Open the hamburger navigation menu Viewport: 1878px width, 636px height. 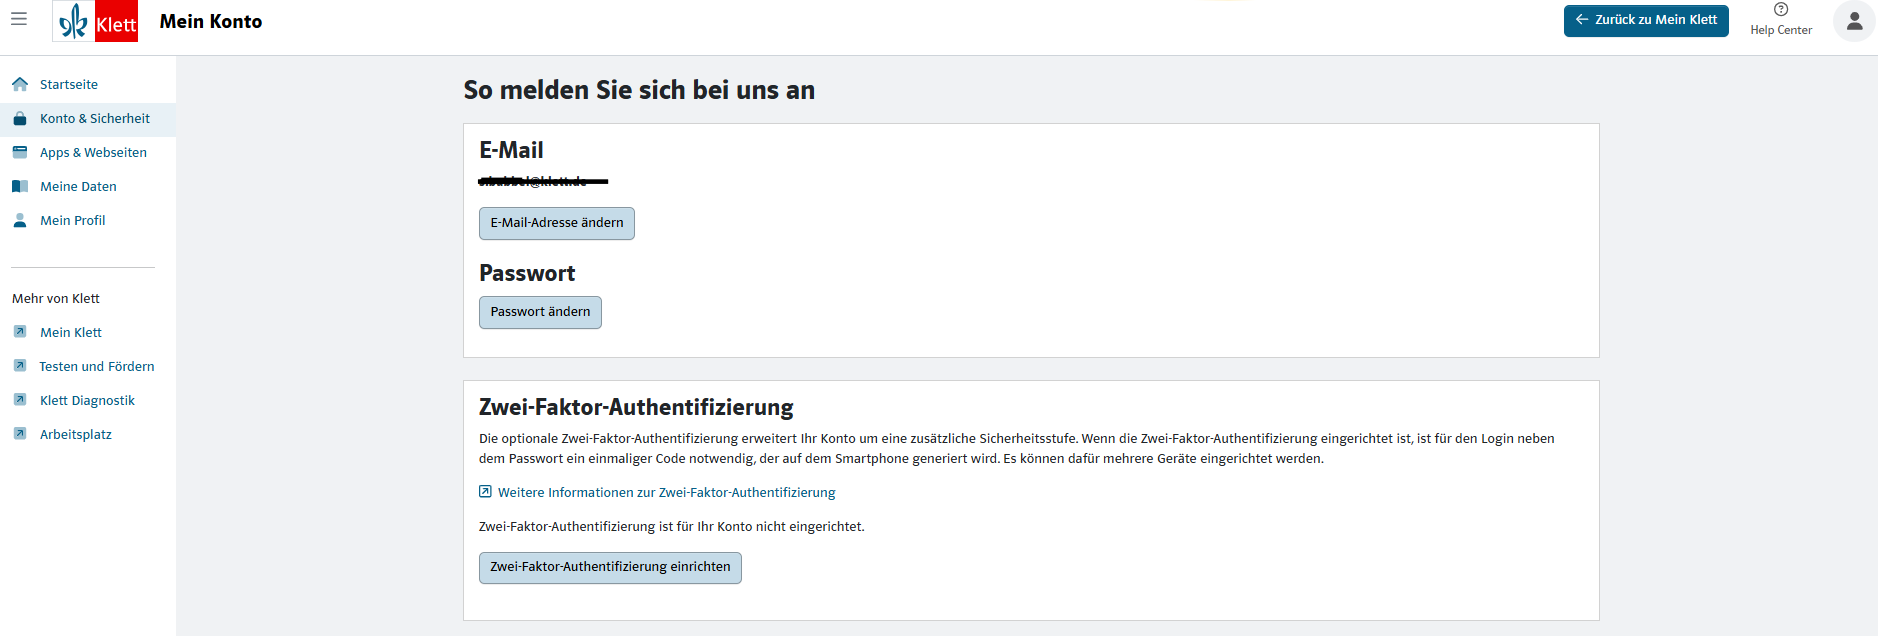coord(19,19)
